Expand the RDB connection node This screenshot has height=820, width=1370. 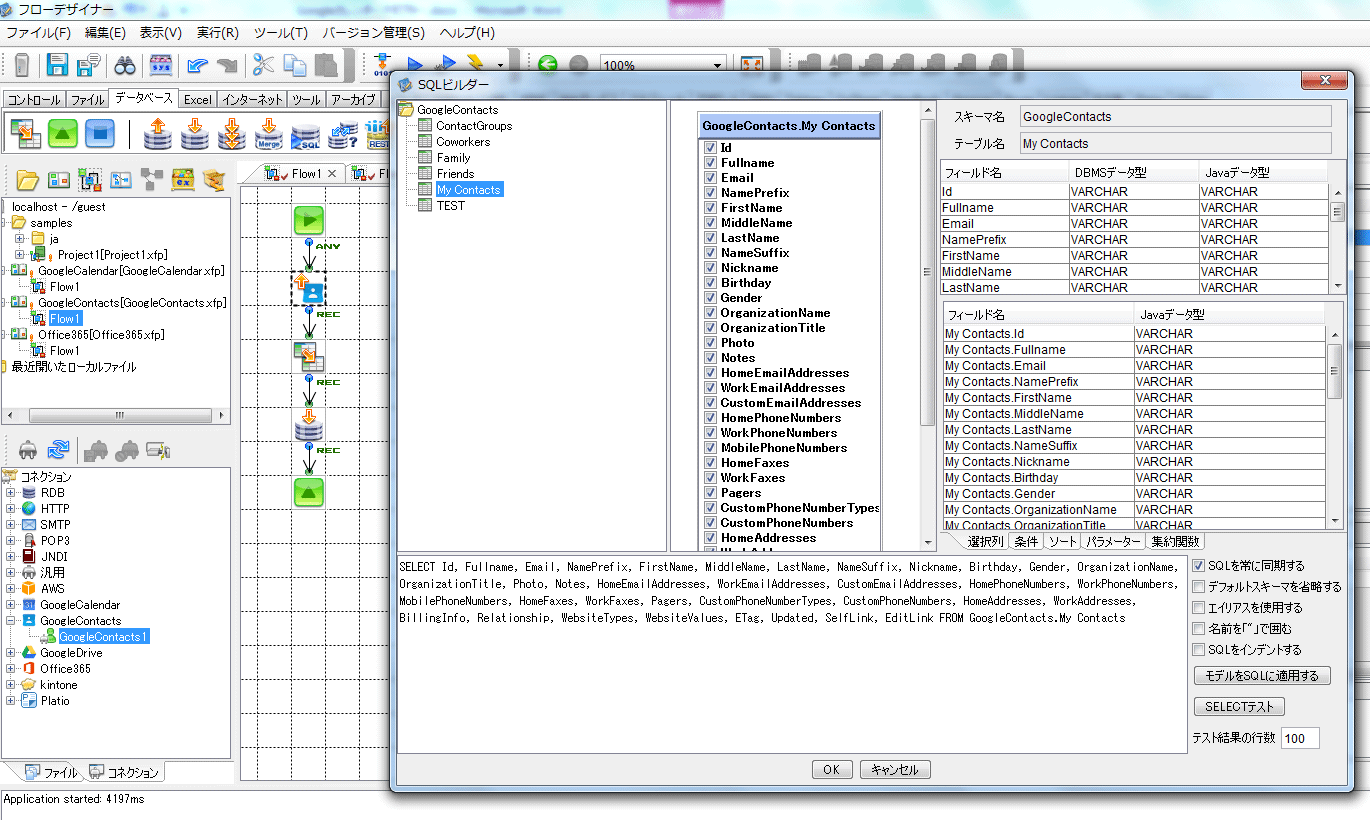(11, 493)
